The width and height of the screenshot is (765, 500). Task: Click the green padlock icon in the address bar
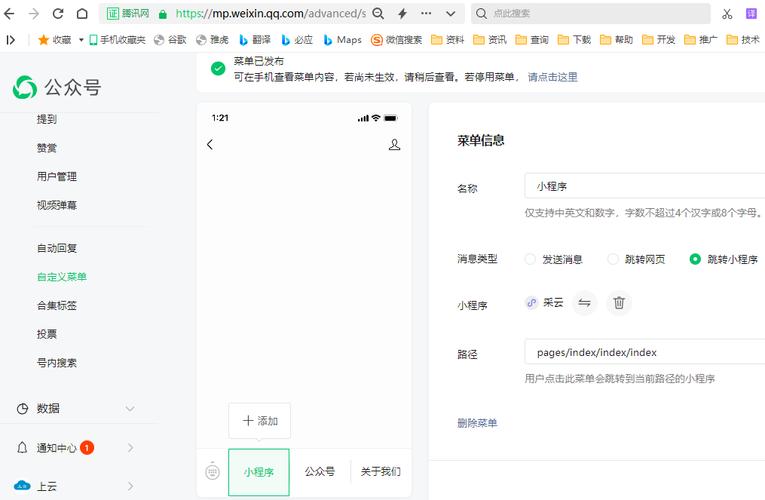pyautogui.click(x=163, y=14)
